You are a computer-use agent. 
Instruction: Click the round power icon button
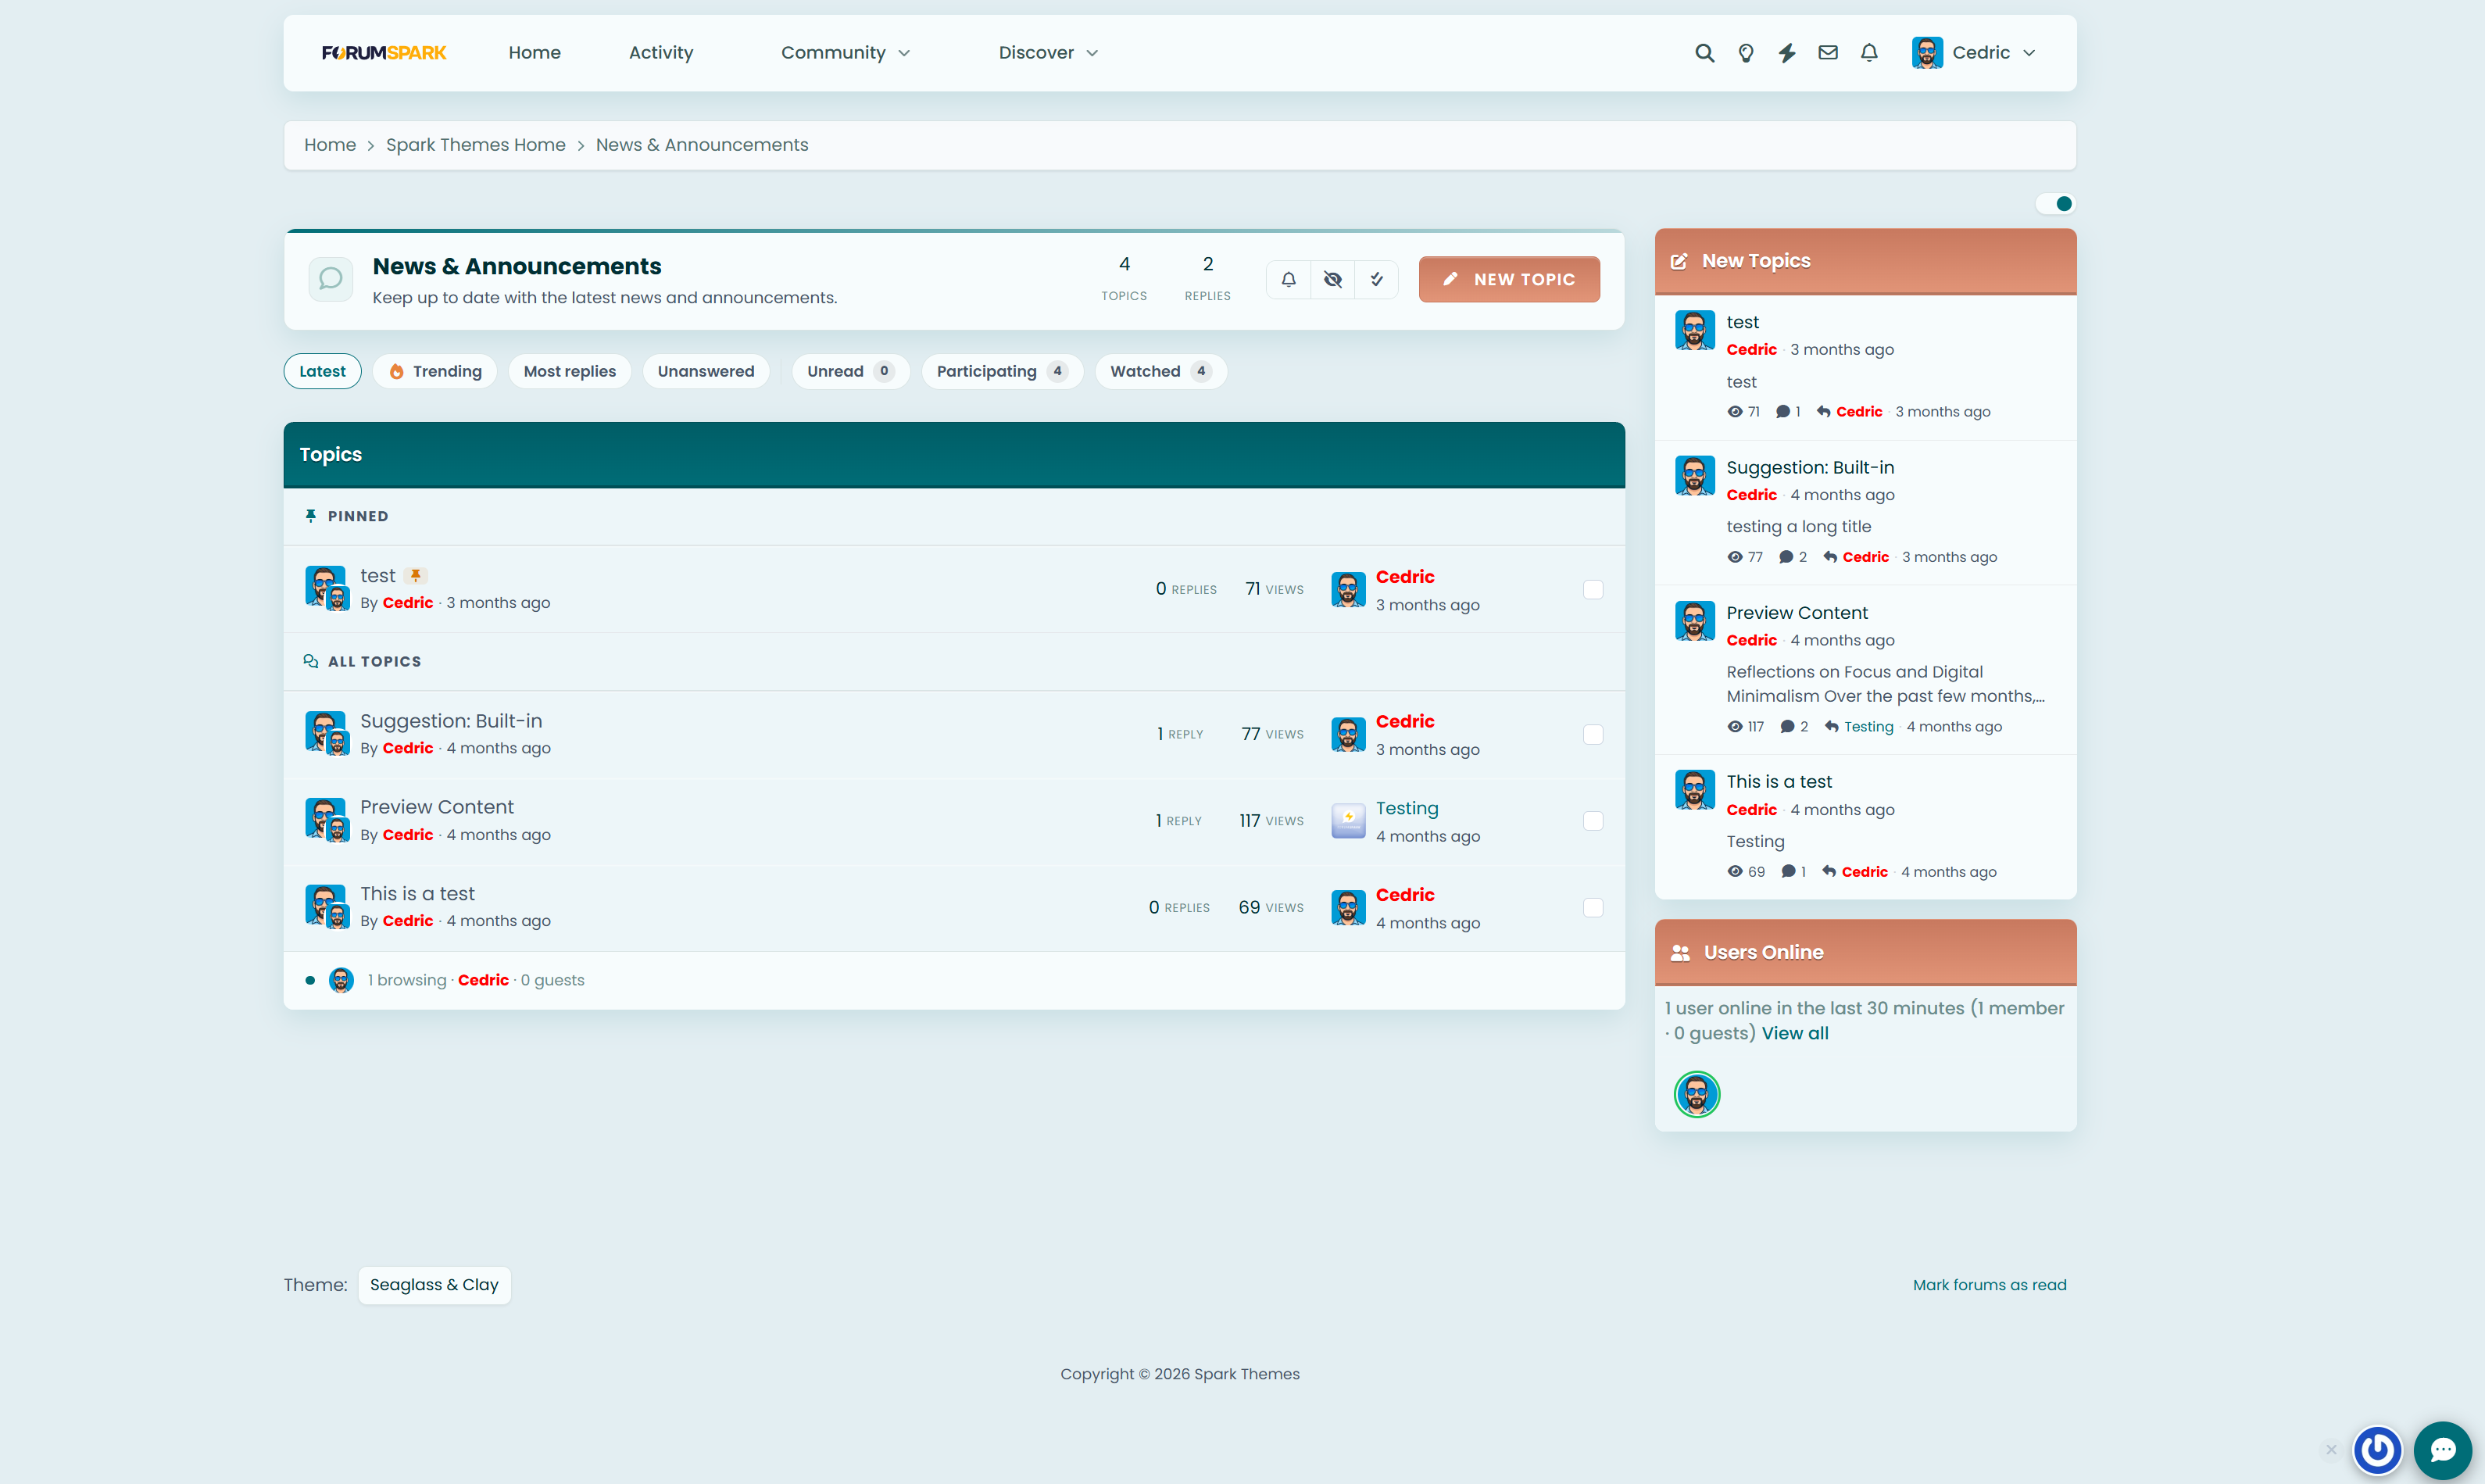2378,1450
